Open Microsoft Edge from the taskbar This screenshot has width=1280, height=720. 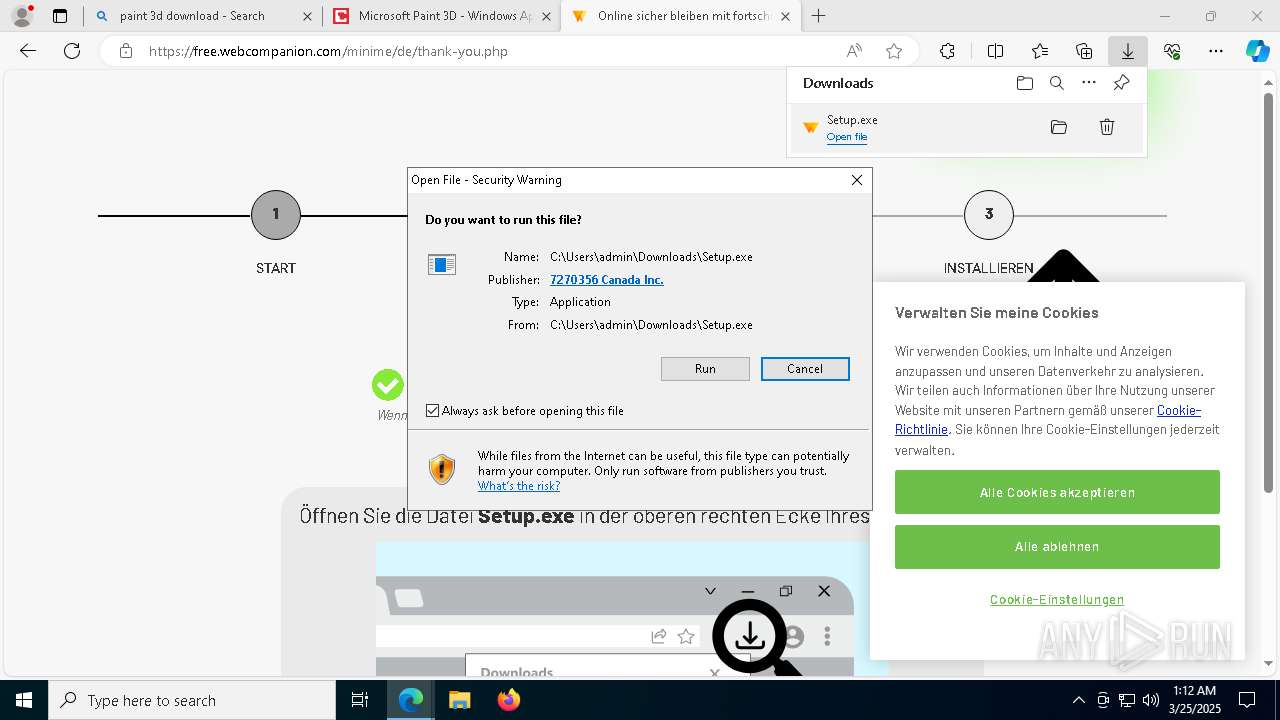click(411, 700)
